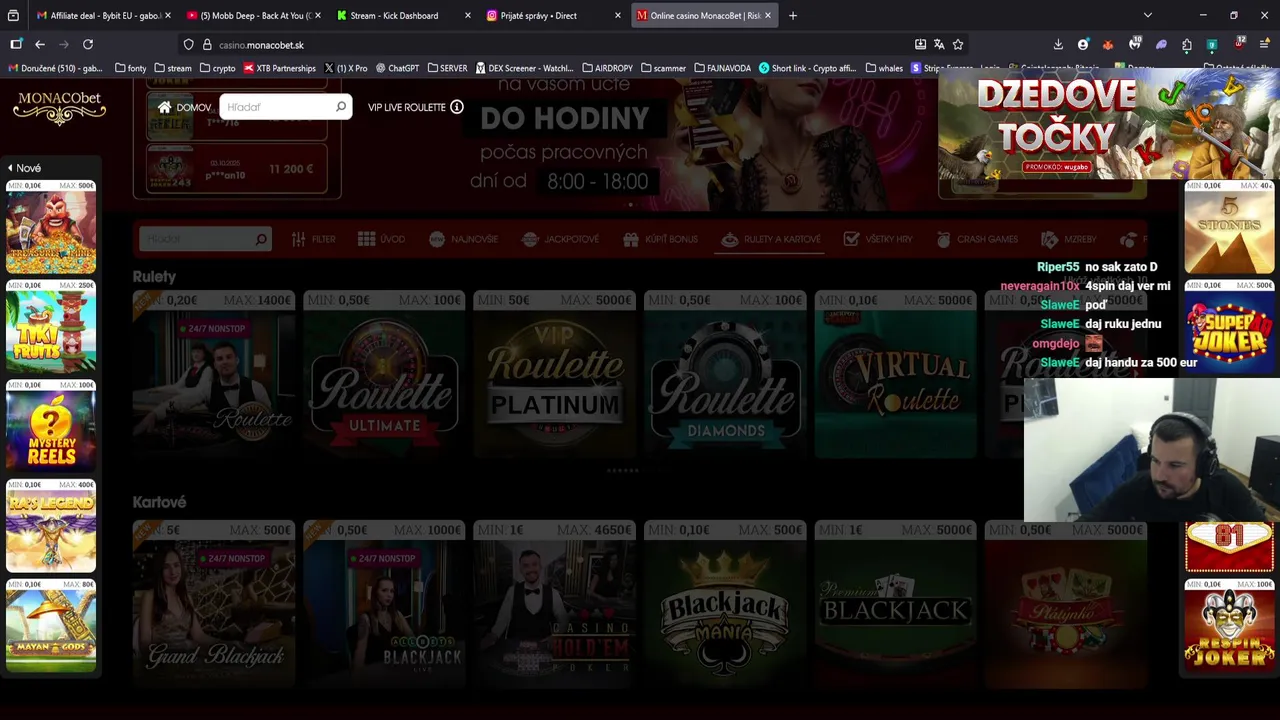Image resolution: width=1280 pixels, height=720 pixels.
Task: Click the DOMOV home icon
Action: (x=164, y=107)
